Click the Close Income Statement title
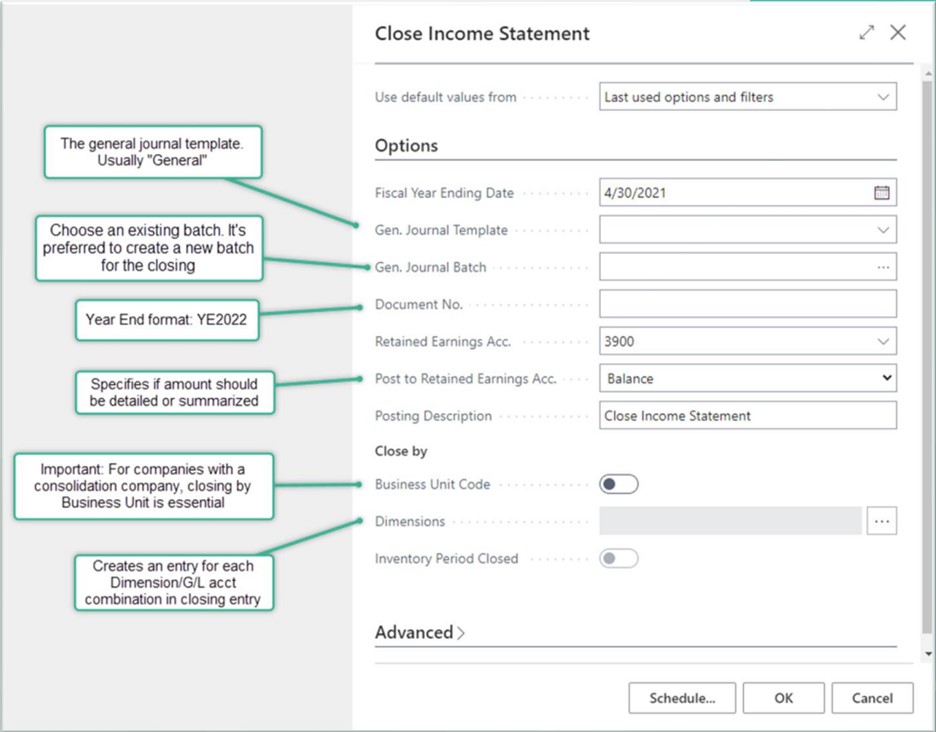The height and width of the screenshot is (732, 936). click(x=482, y=33)
